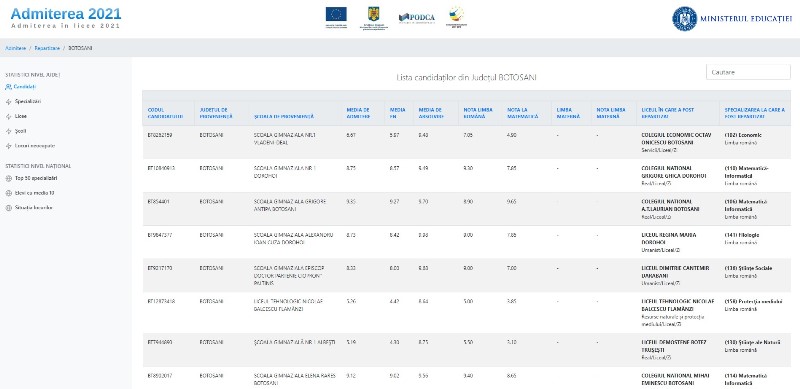
Task: Open the Locuri neocupate sidebar item
Action: [35, 146]
